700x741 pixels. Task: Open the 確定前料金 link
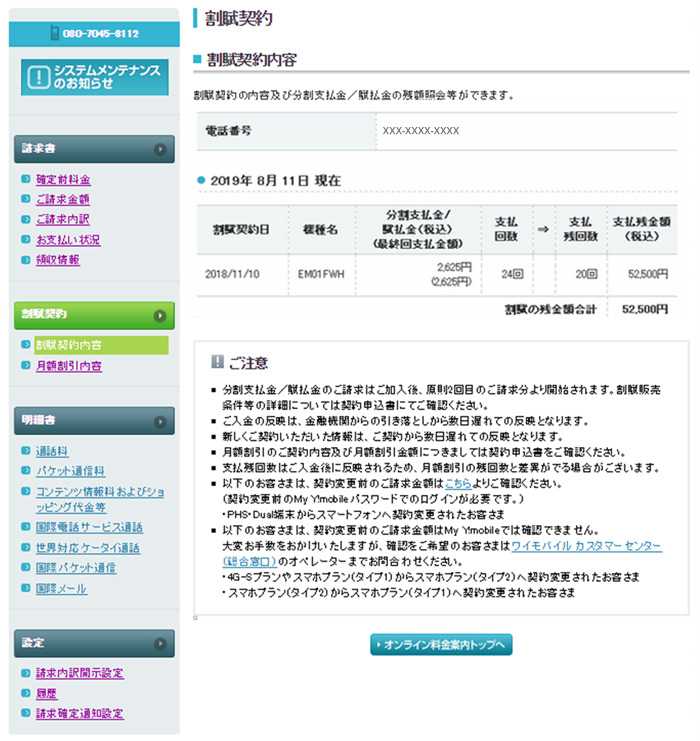coord(63,180)
